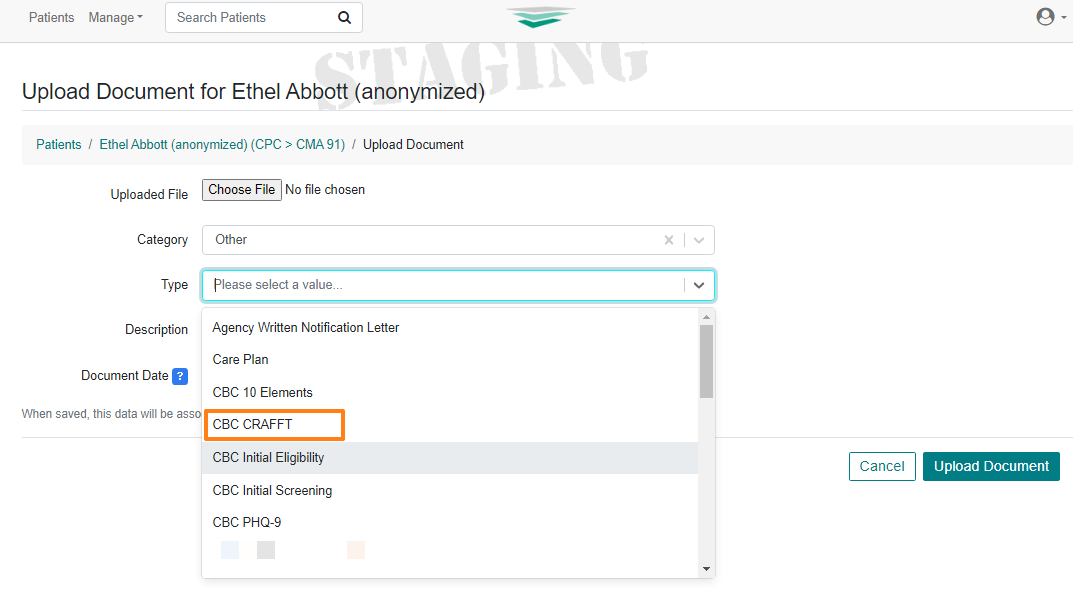Select CBC Initial Eligibility option
Image resolution: width=1073 pixels, height=597 pixels.
pyautogui.click(x=269, y=458)
